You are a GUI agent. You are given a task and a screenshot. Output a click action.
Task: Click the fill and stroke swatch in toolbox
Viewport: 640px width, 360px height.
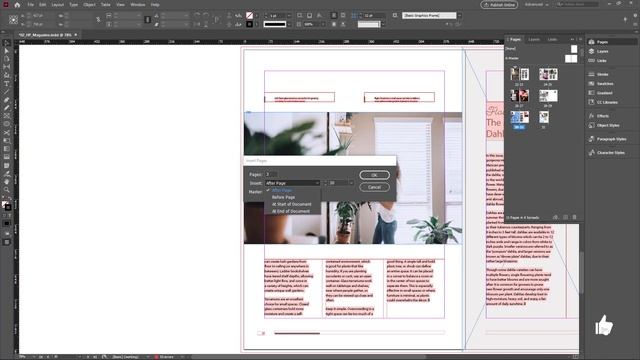pyautogui.click(x=7, y=206)
